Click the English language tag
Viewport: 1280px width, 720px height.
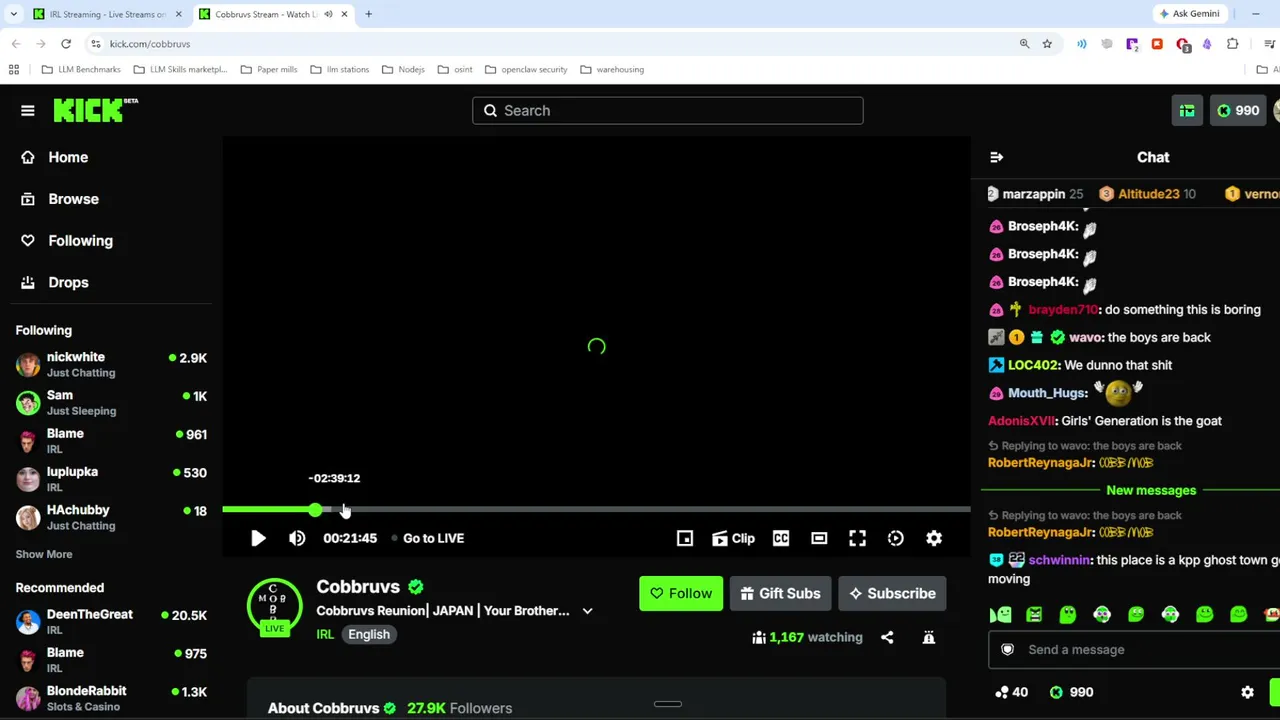point(369,634)
